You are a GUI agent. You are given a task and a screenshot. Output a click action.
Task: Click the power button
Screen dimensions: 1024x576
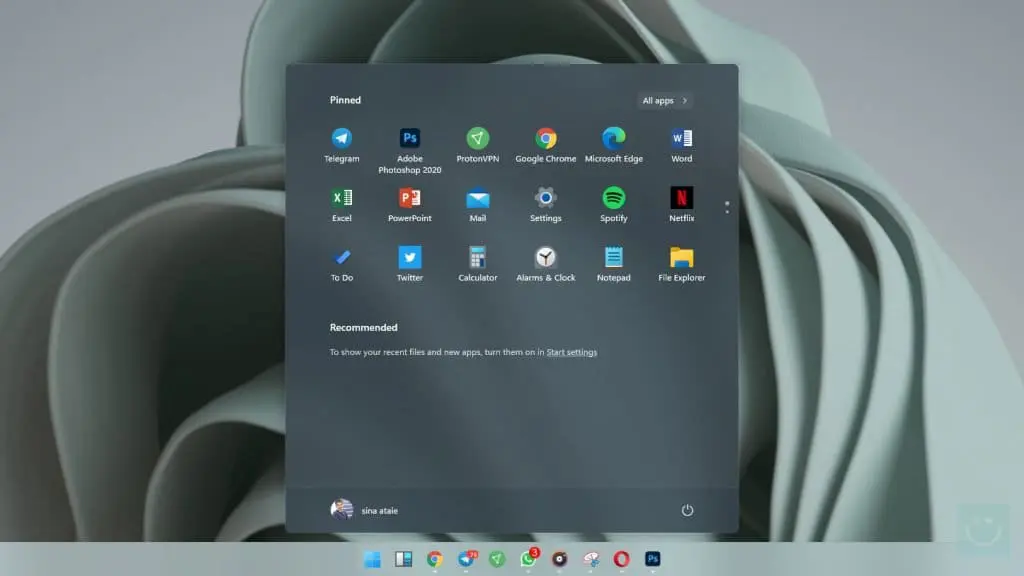(x=688, y=510)
